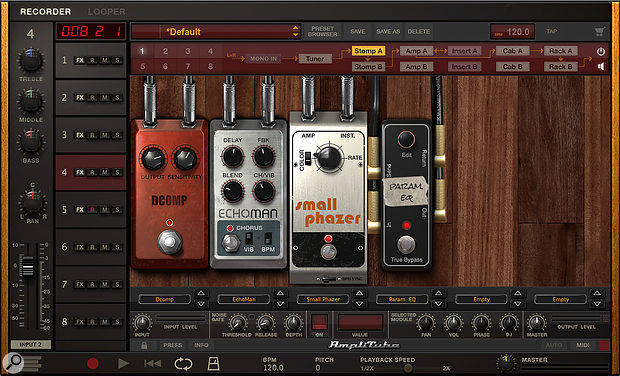Viewport: 620px width, 376px height.
Task: Select Cab A in signal chain
Action: [x=512, y=51]
